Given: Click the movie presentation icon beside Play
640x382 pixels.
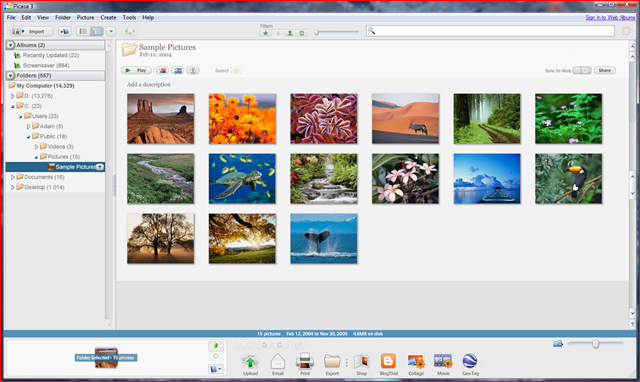Looking at the screenshot, I should pyautogui.click(x=178, y=71).
